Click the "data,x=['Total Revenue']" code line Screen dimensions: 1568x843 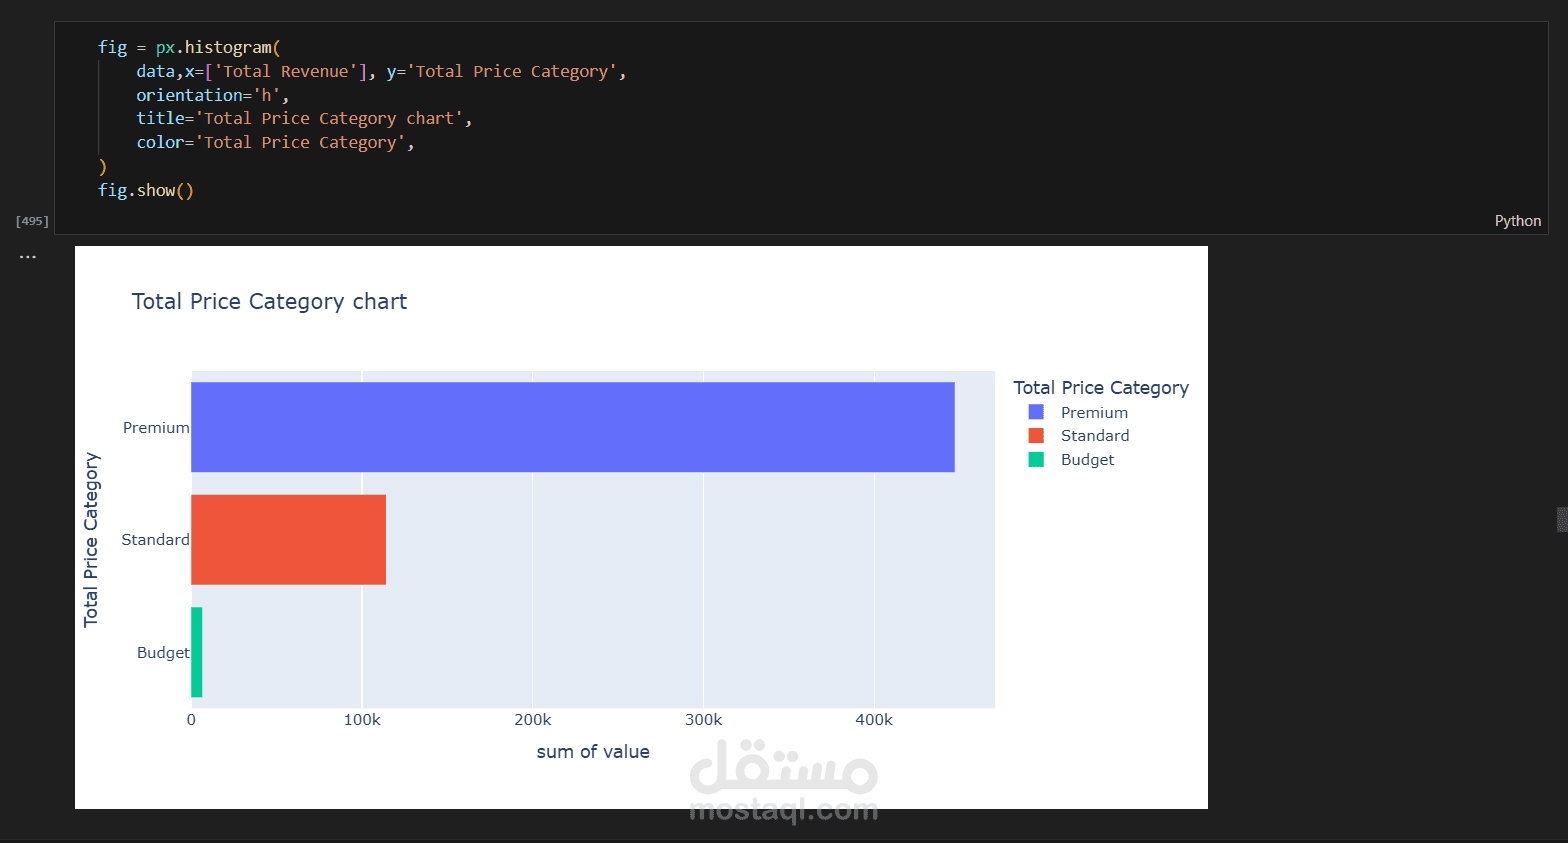[381, 71]
